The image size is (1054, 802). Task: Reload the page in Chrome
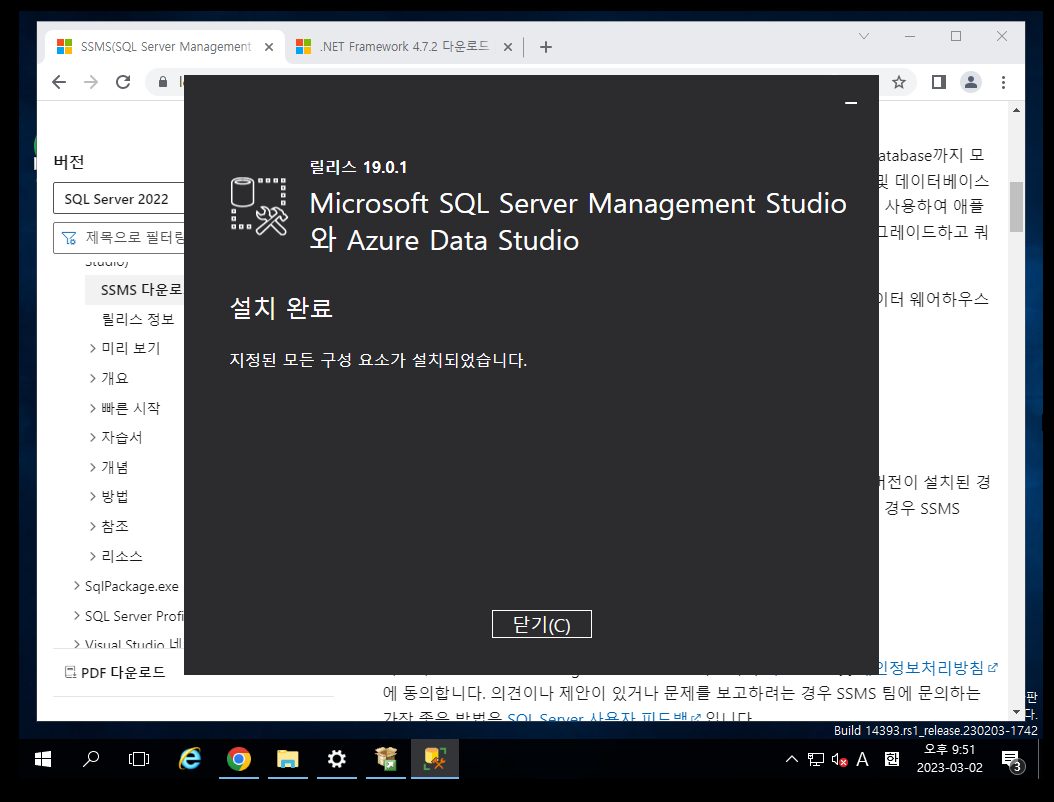(123, 82)
